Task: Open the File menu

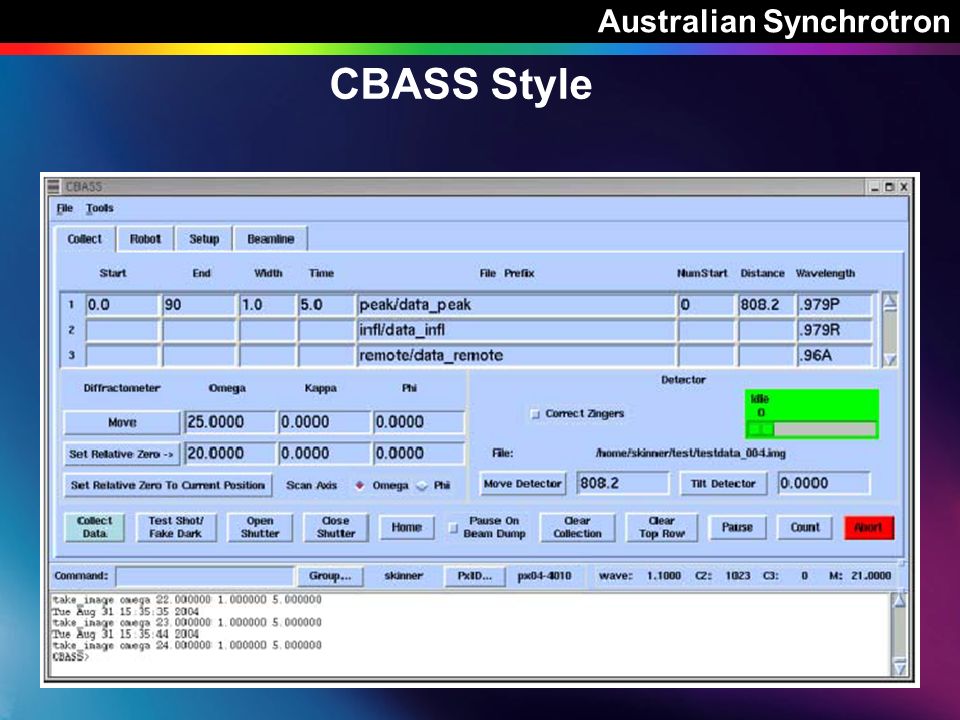Action: (64, 208)
